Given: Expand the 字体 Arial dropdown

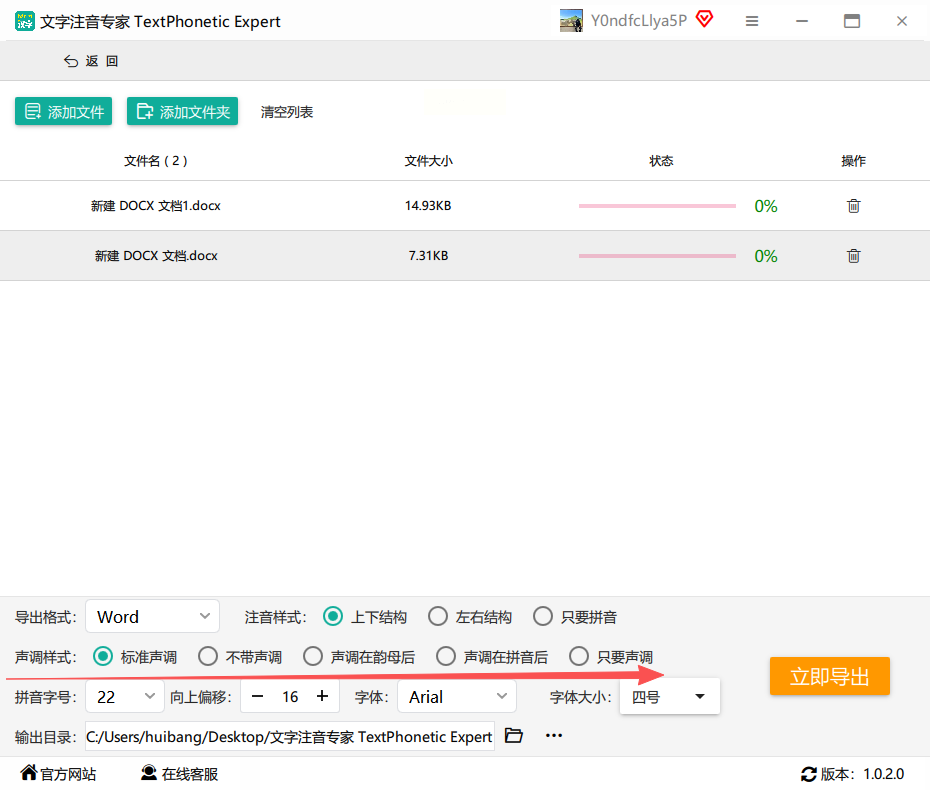Looking at the screenshot, I should tap(457, 697).
